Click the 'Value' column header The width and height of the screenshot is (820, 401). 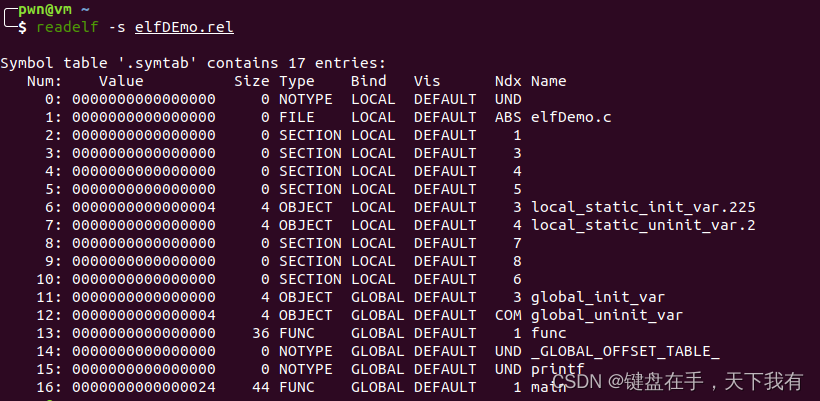(121, 81)
